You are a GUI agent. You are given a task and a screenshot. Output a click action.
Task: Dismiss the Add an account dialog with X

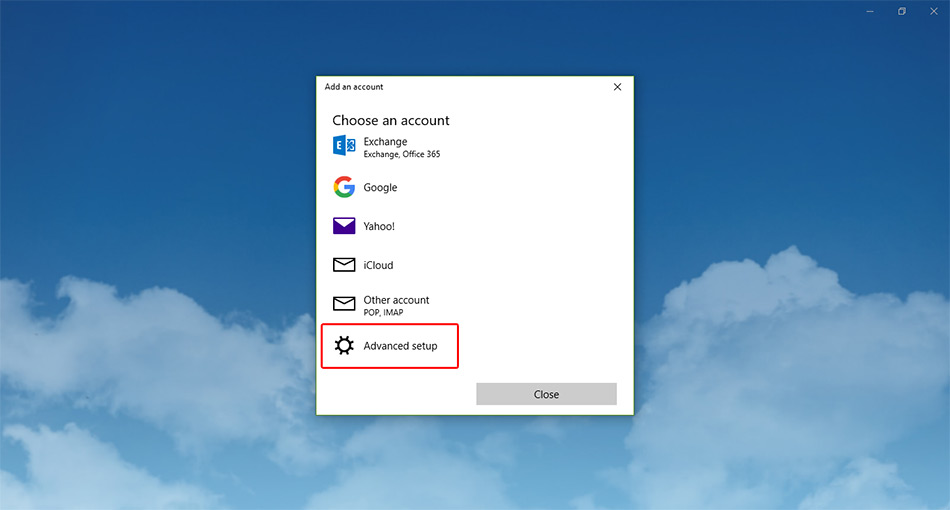[617, 87]
